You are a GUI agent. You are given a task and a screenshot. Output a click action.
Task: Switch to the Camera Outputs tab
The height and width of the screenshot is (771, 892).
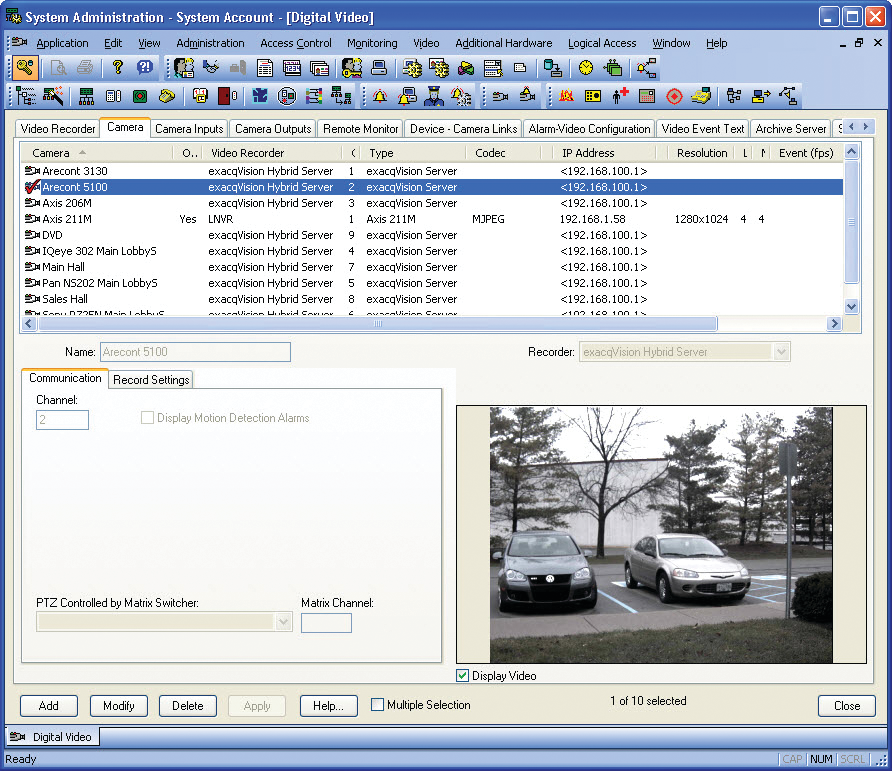[x=272, y=128]
